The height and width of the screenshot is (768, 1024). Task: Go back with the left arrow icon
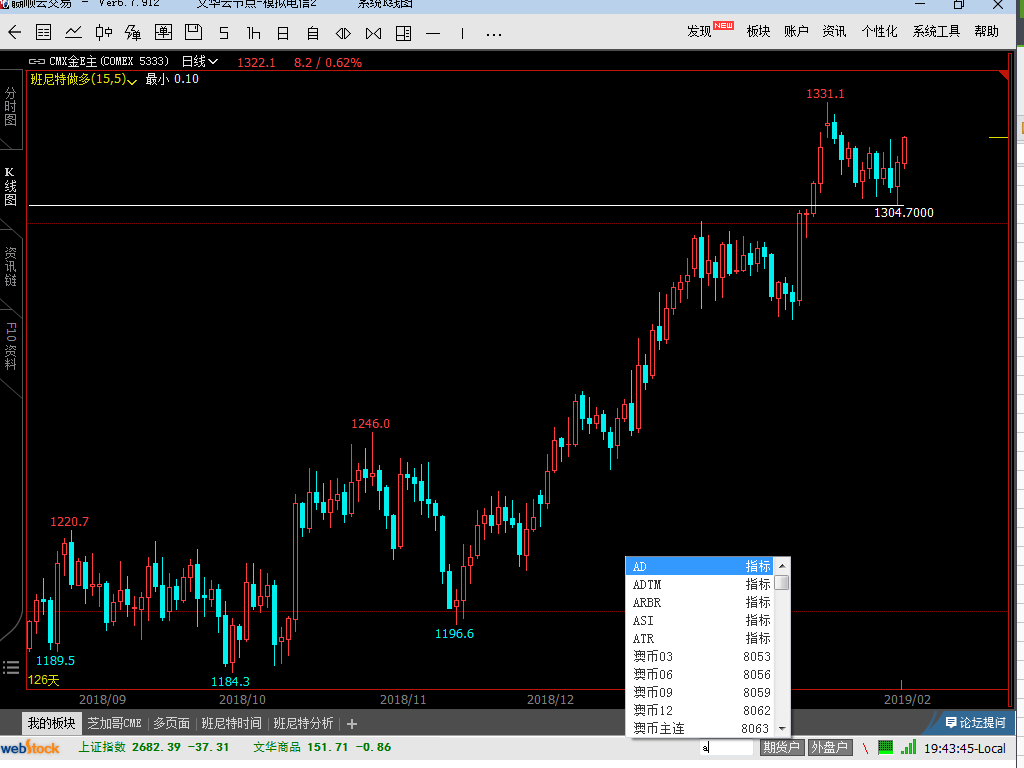[14, 33]
